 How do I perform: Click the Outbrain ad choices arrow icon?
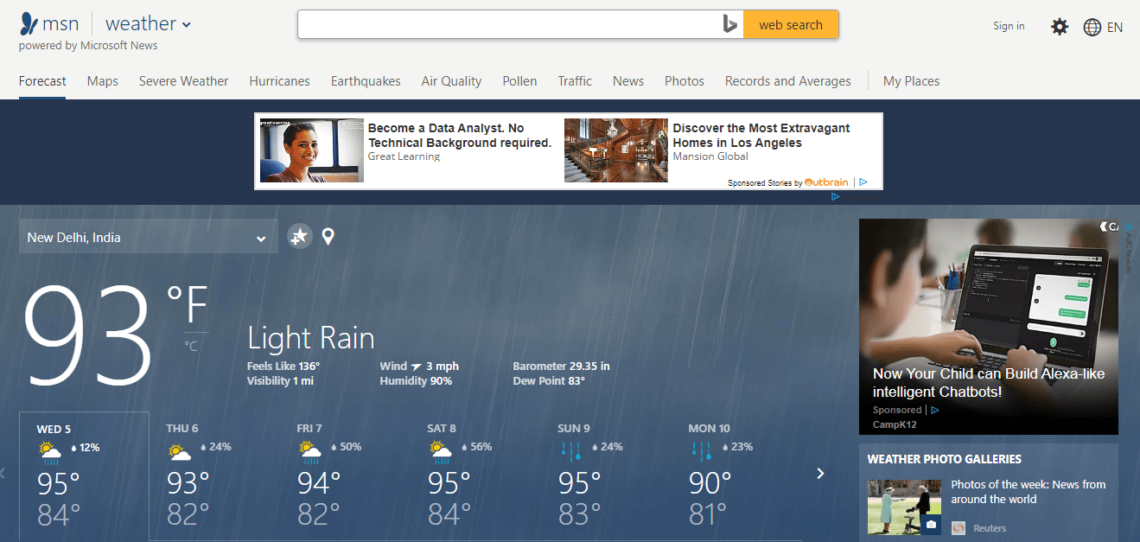[x=863, y=183]
